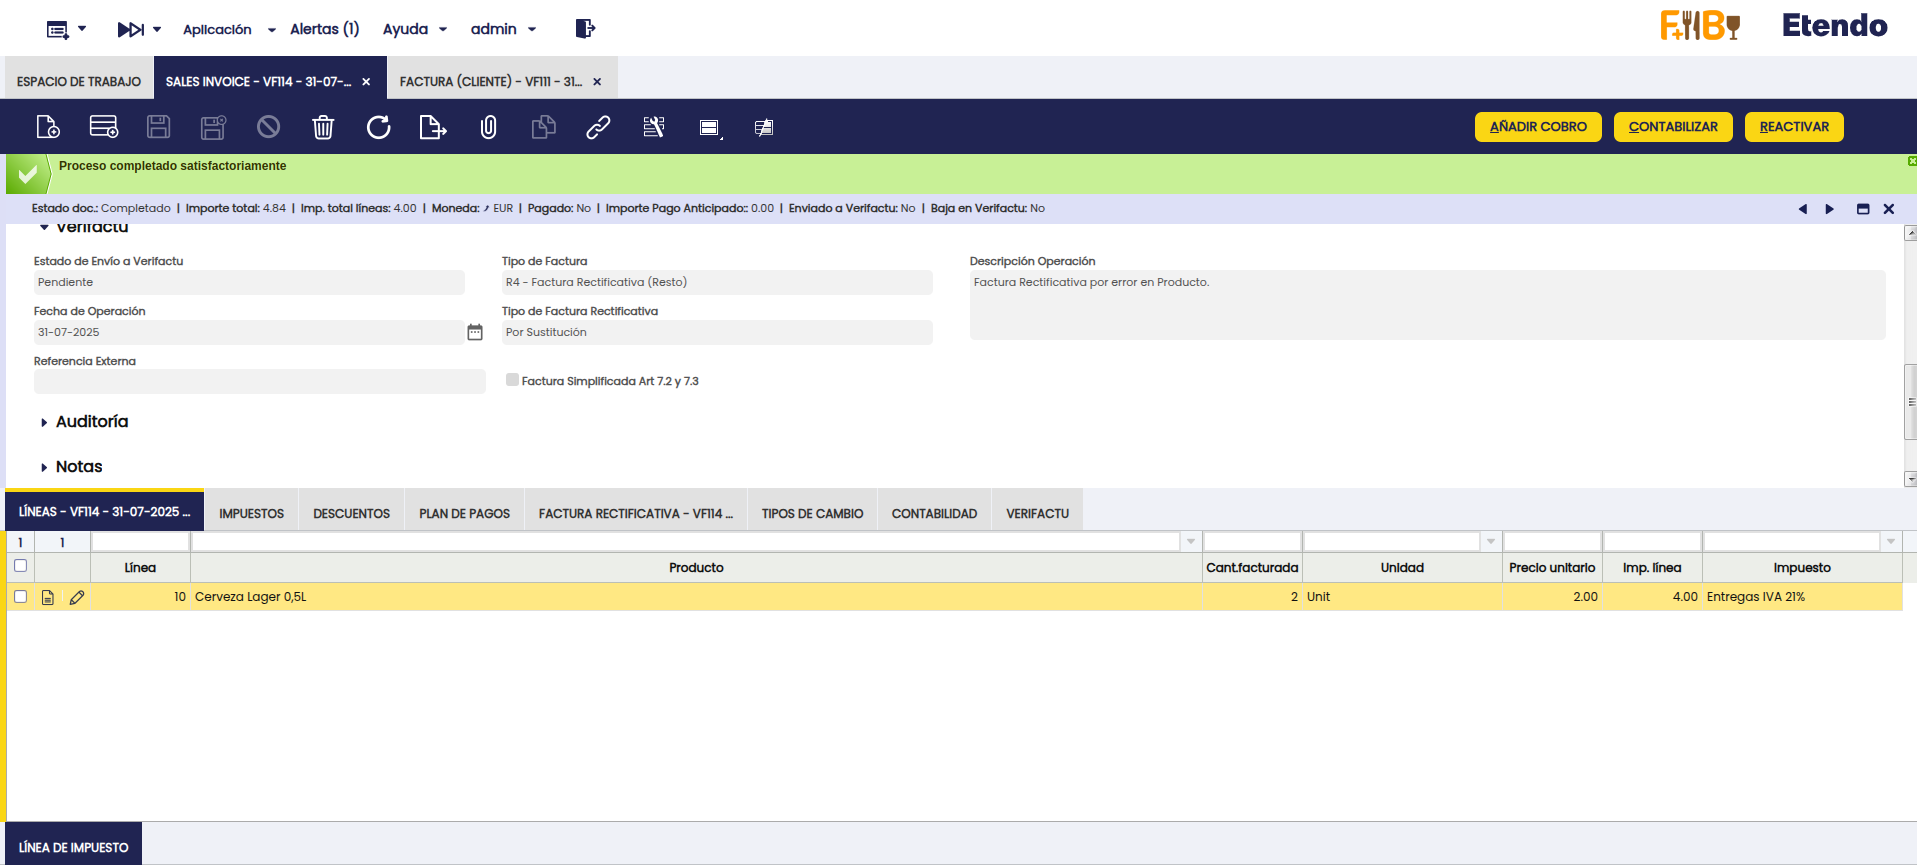Click the Añadir Cobro button
Image resolution: width=1917 pixels, height=865 pixels.
(1537, 127)
